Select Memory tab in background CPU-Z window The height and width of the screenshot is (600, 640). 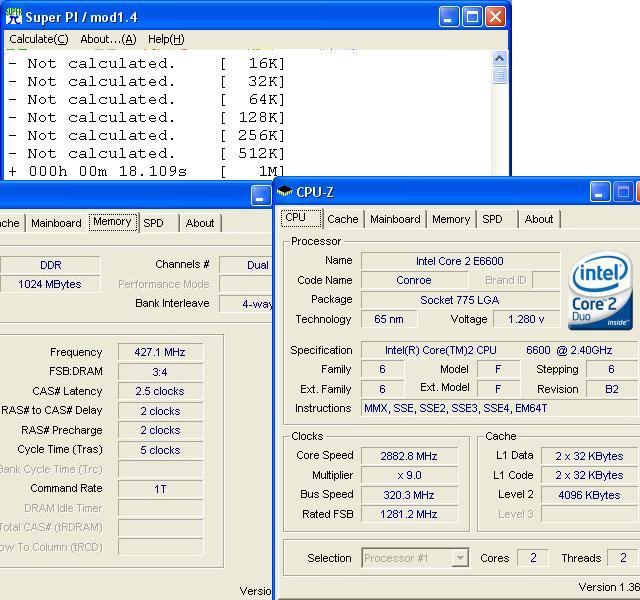pyautogui.click(x=113, y=222)
